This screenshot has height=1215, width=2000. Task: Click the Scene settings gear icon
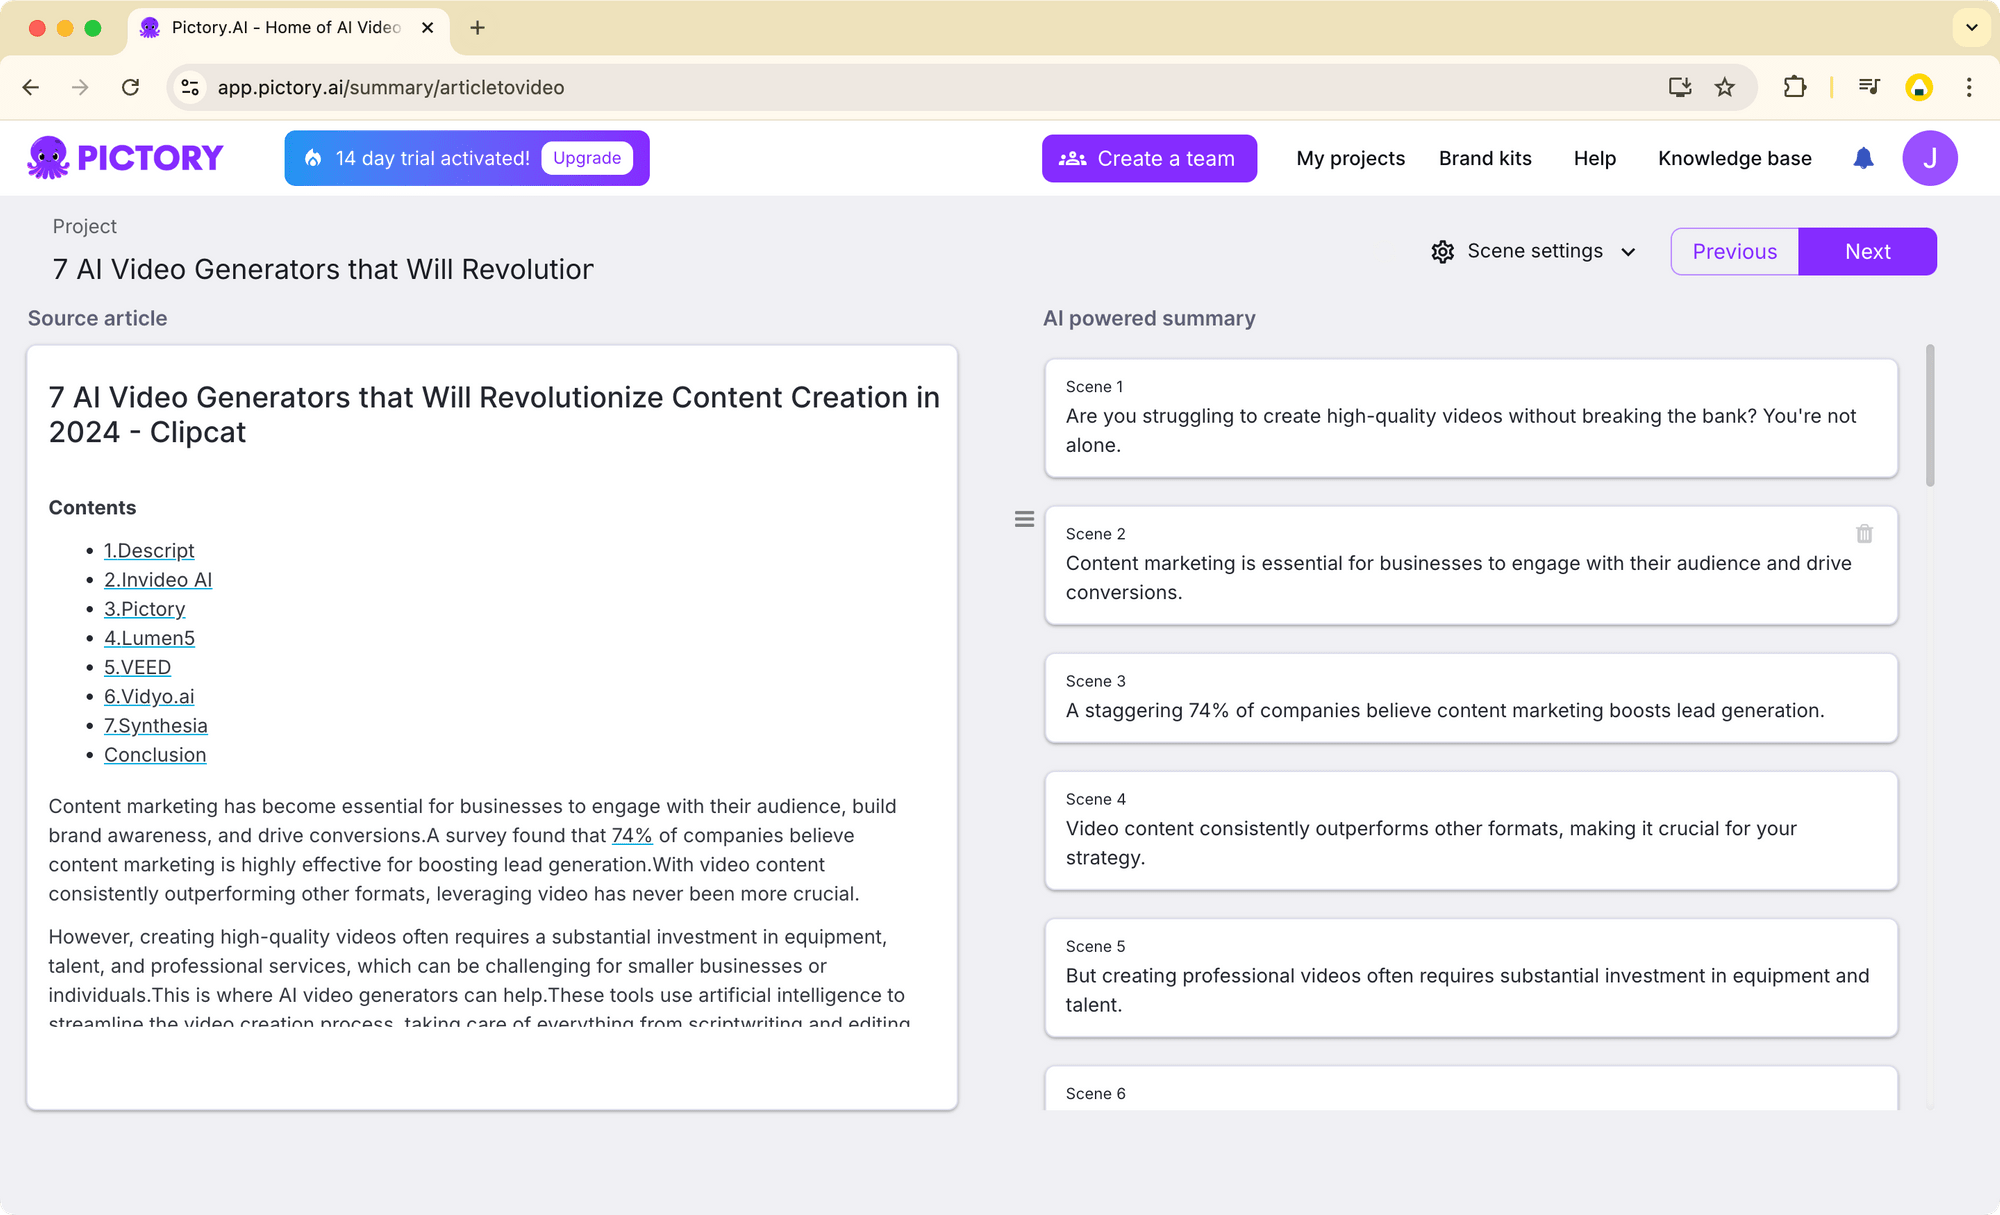point(1442,252)
